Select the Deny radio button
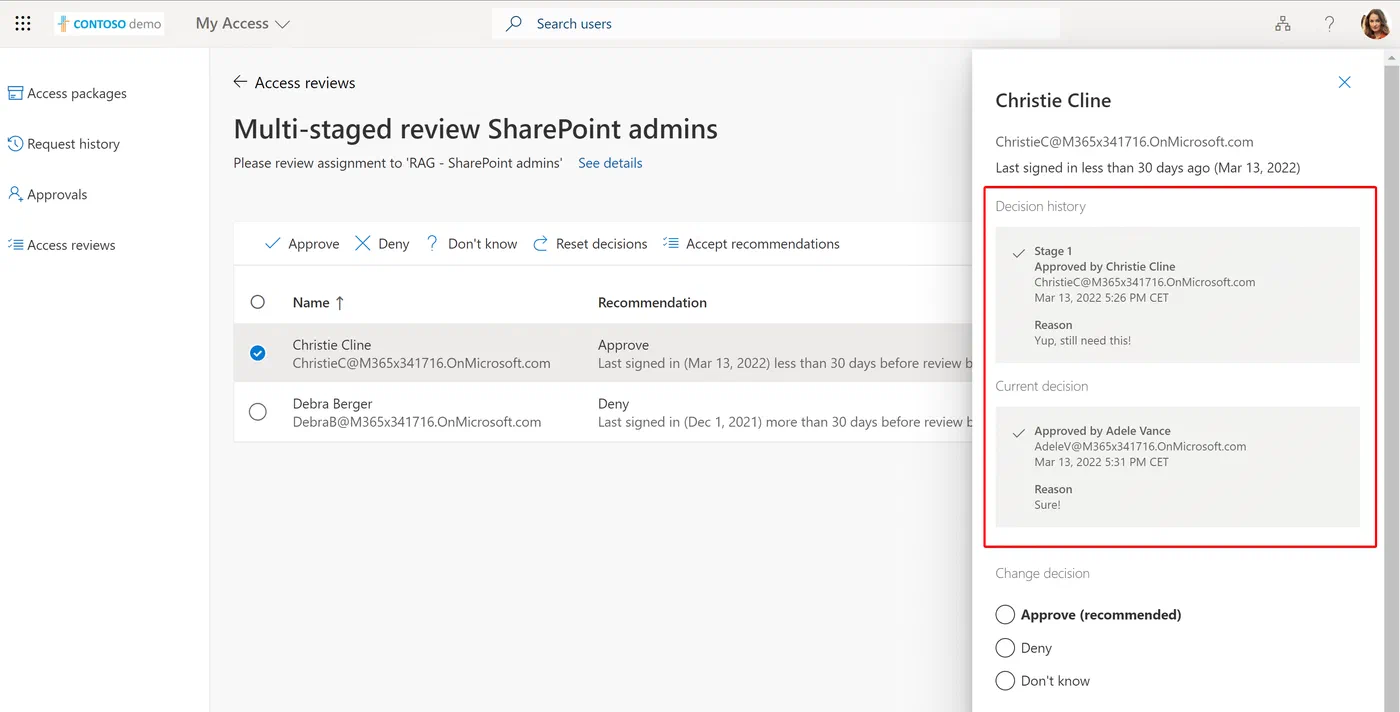This screenshot has height=712, width=1400. [1005, 648]
